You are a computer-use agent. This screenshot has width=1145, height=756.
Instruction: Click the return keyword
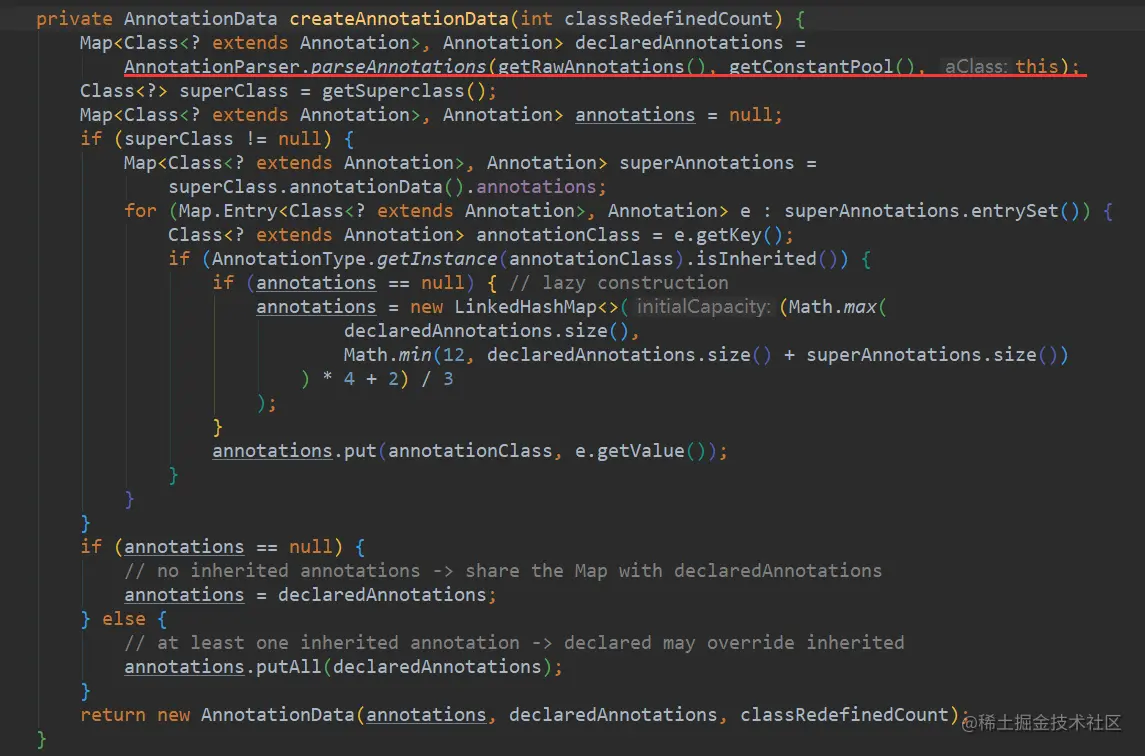(113, 714)
